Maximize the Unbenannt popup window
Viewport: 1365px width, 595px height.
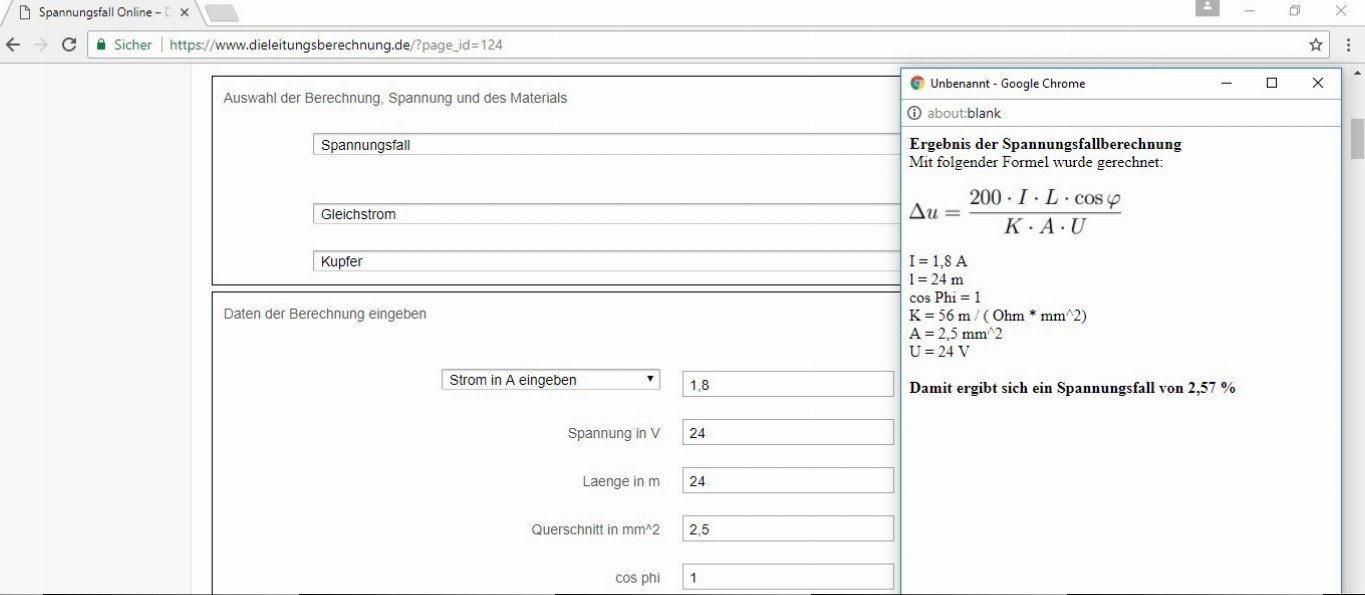point(1272,83)
